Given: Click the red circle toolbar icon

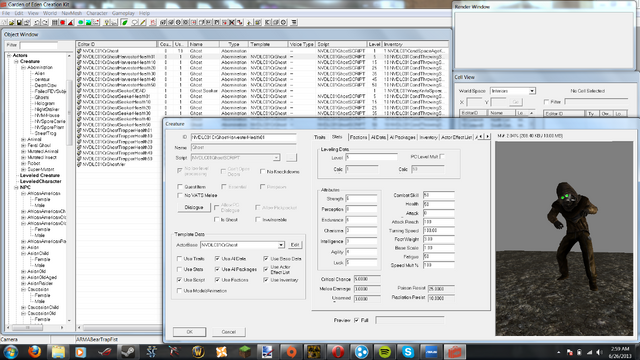Looking at the screenshot, I should click(x=62, y=22).
